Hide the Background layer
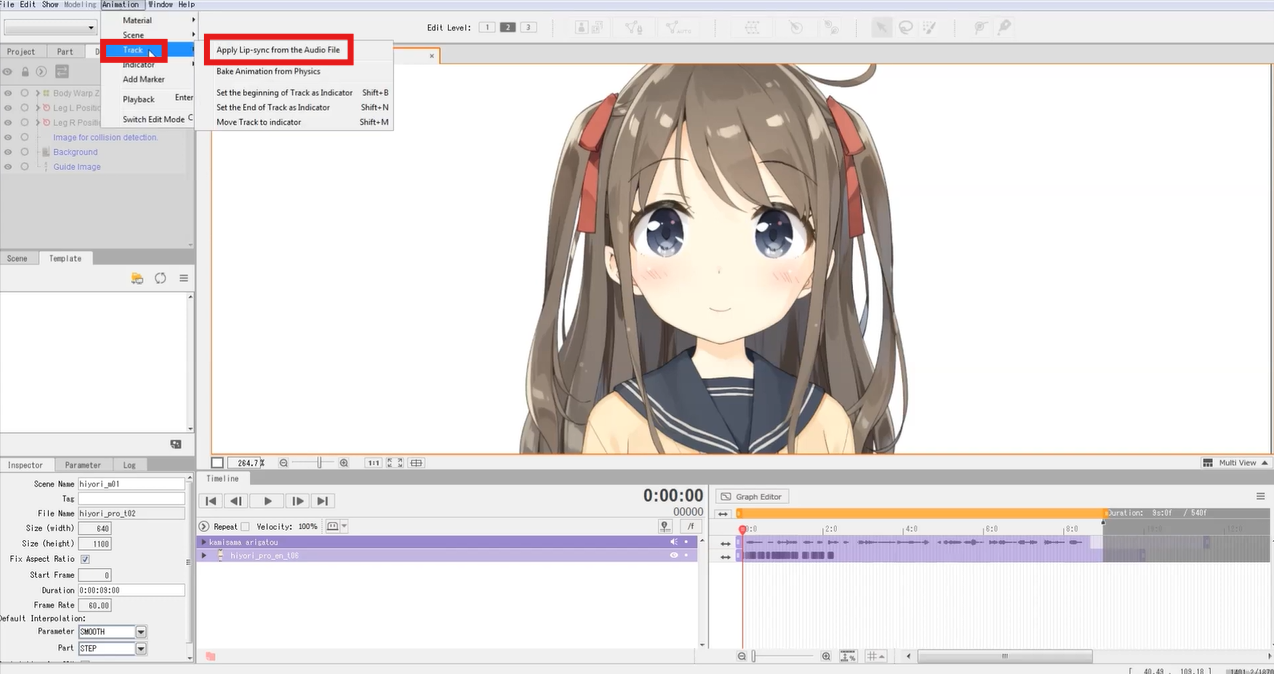1274x674 pixels. pos(8,152)
